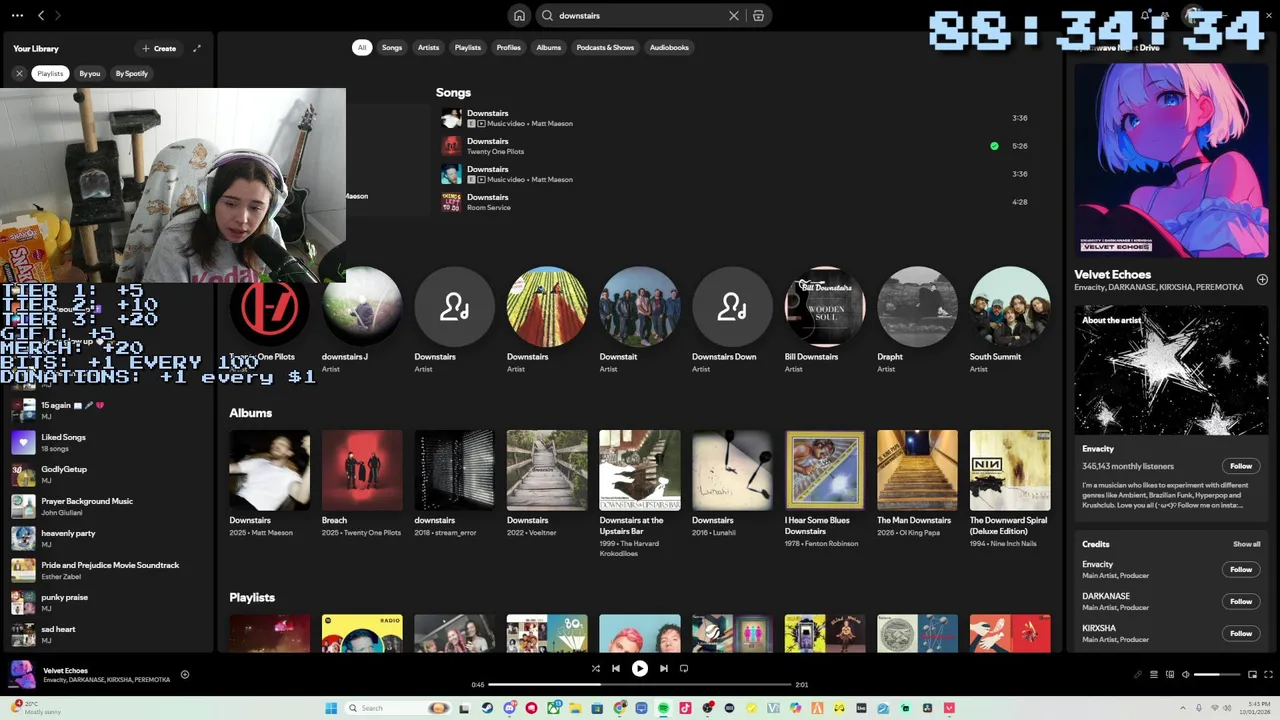Open The Man Downstairs album

point(917,484)
